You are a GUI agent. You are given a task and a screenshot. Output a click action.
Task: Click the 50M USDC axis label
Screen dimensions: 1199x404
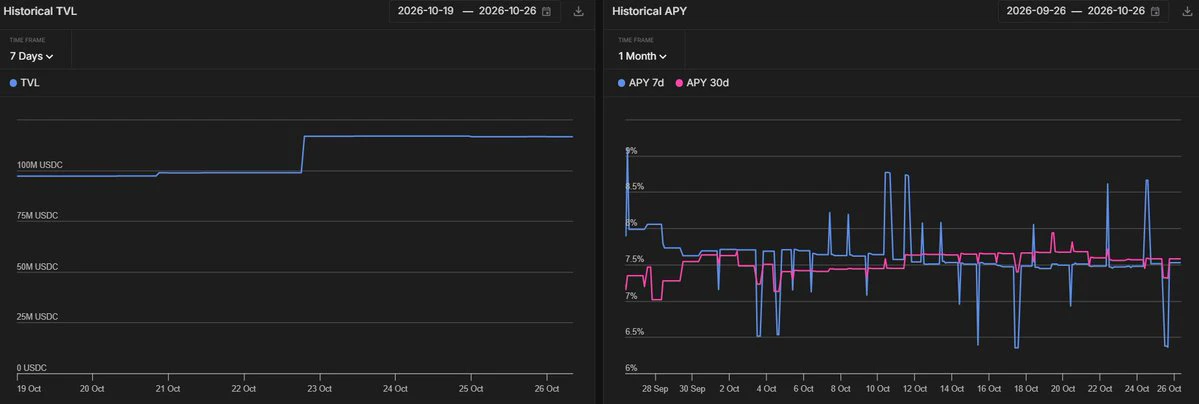pyautogui.click(x=37, y=267)
